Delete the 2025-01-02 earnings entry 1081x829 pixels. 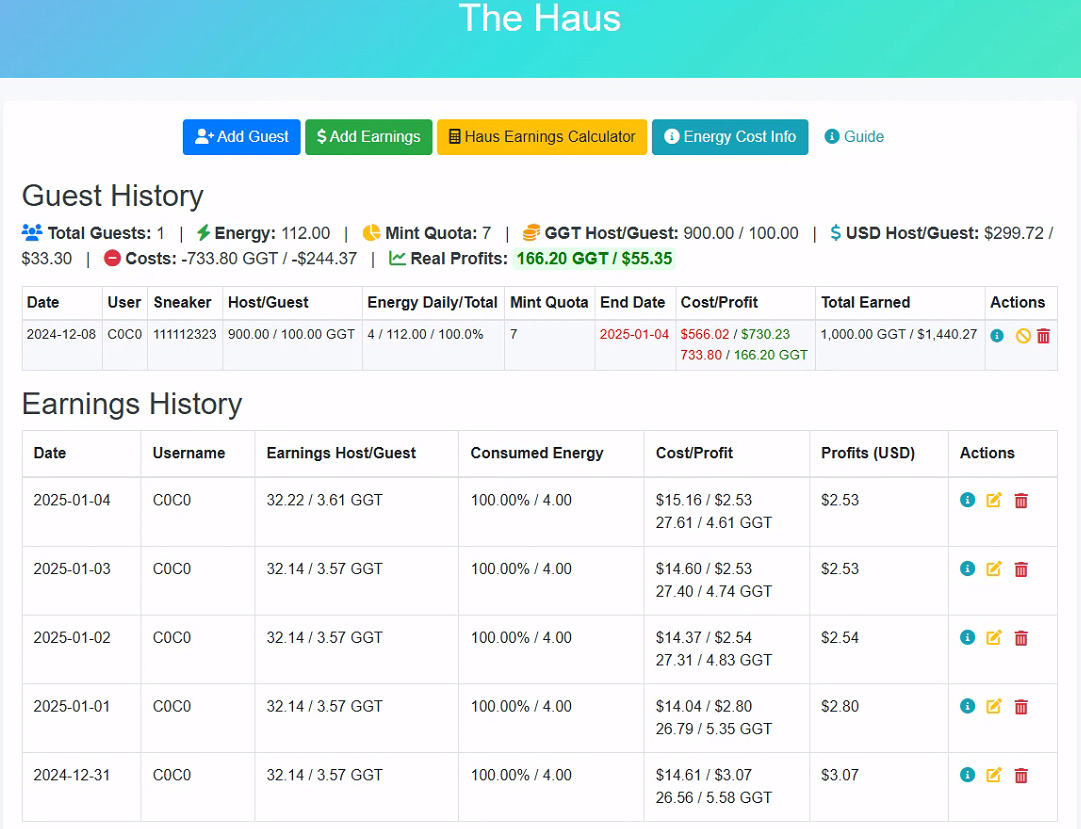[1021, 638]
